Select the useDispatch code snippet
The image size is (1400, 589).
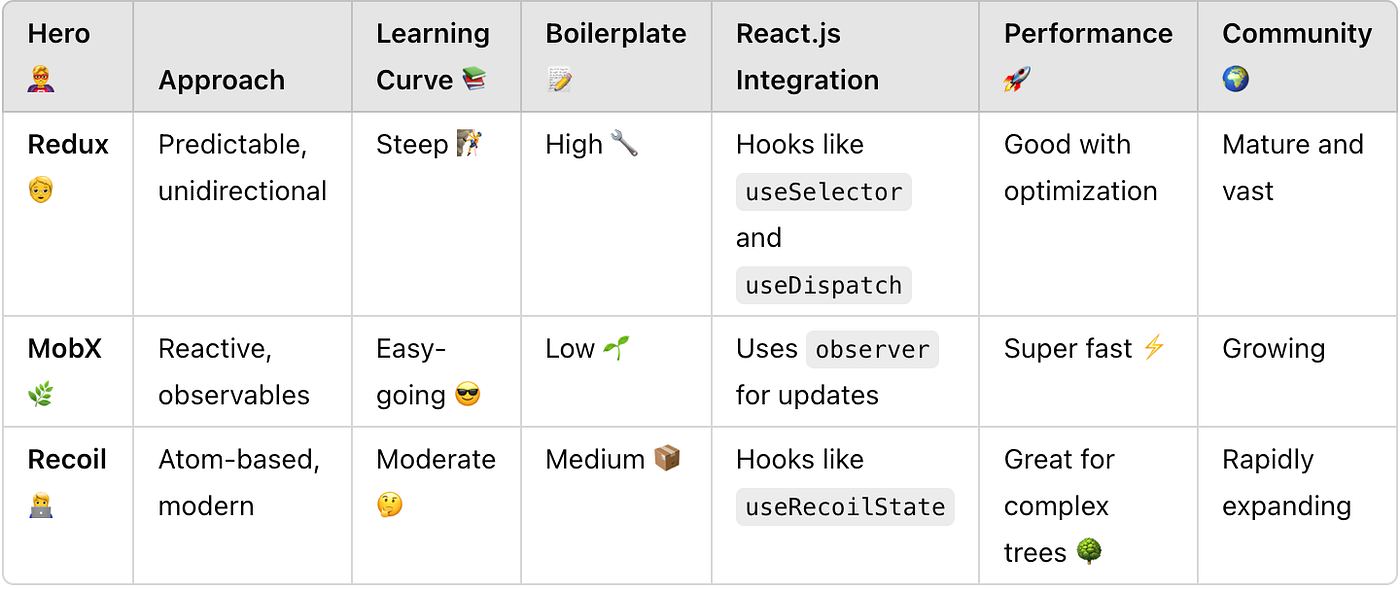point(824,285)
